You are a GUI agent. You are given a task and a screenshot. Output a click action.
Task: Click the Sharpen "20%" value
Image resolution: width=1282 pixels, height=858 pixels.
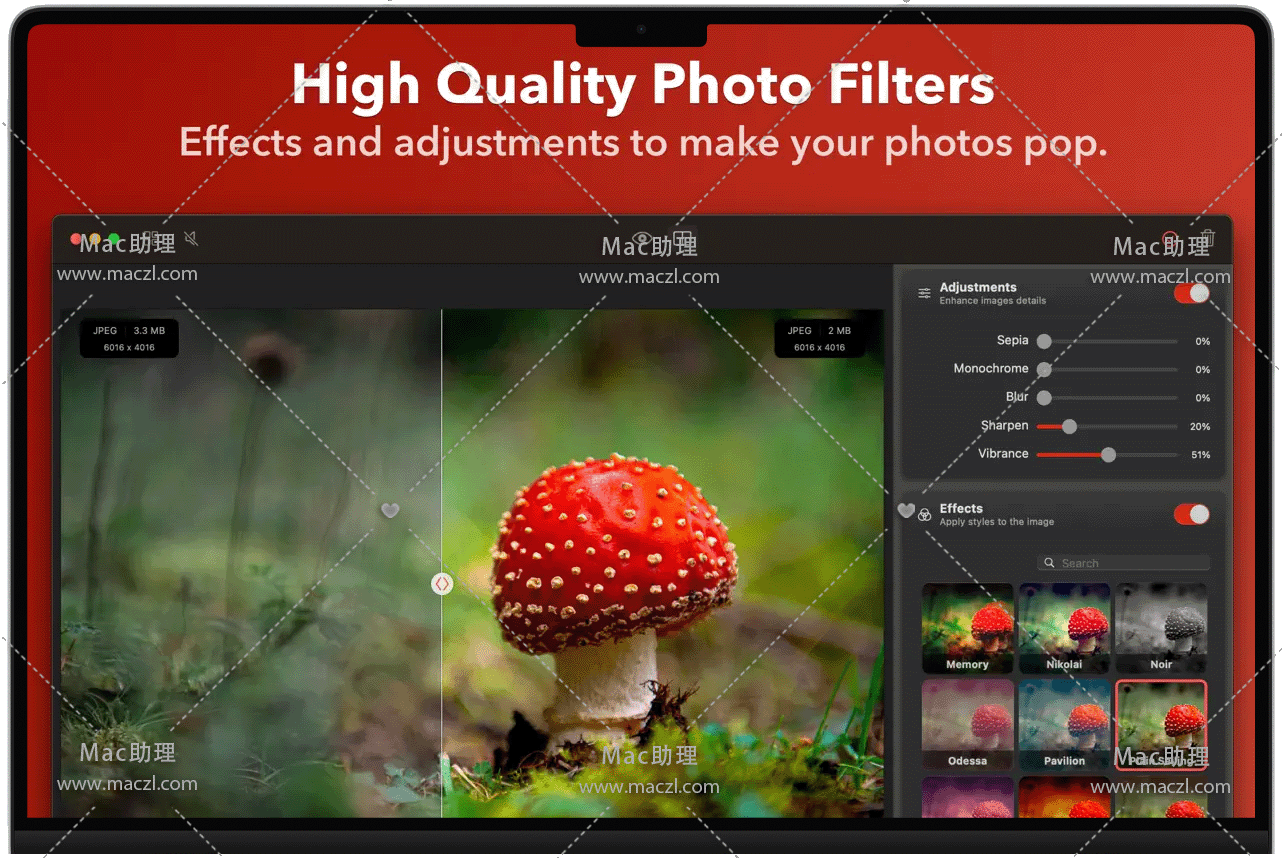coord(1200,427)
